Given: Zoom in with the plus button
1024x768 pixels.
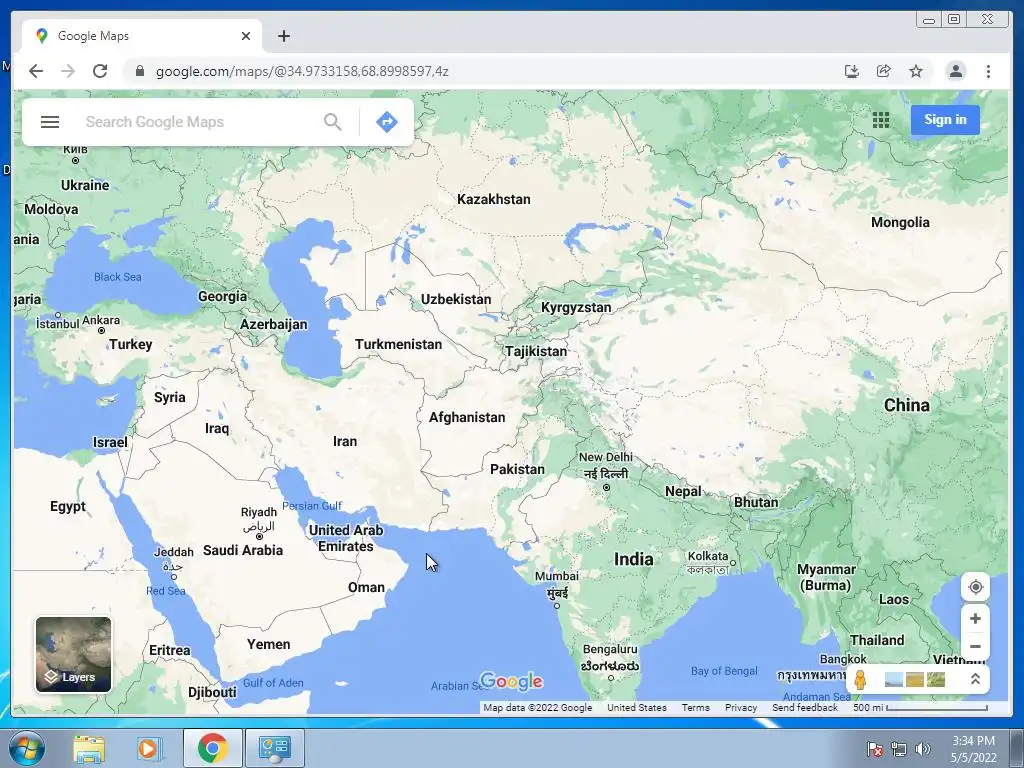Looking at the screenshot, I should coord(975,618).
